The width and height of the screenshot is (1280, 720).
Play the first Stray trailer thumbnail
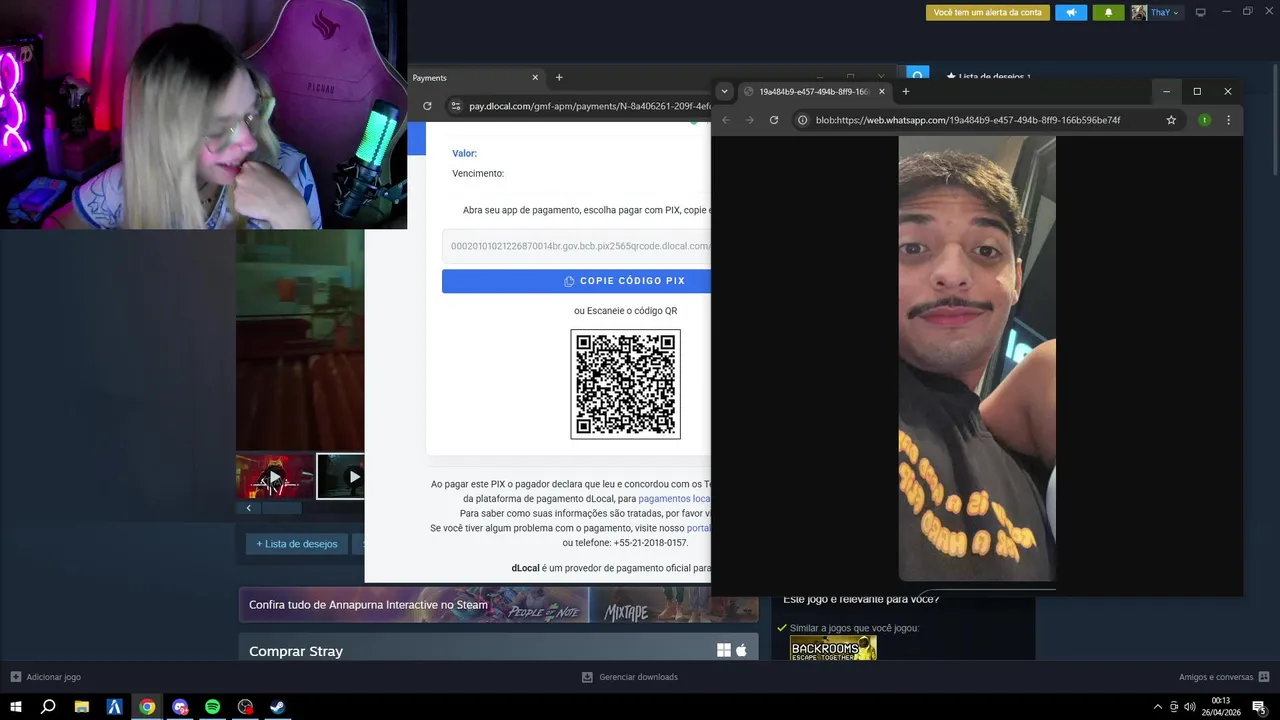tap(275, 477)
